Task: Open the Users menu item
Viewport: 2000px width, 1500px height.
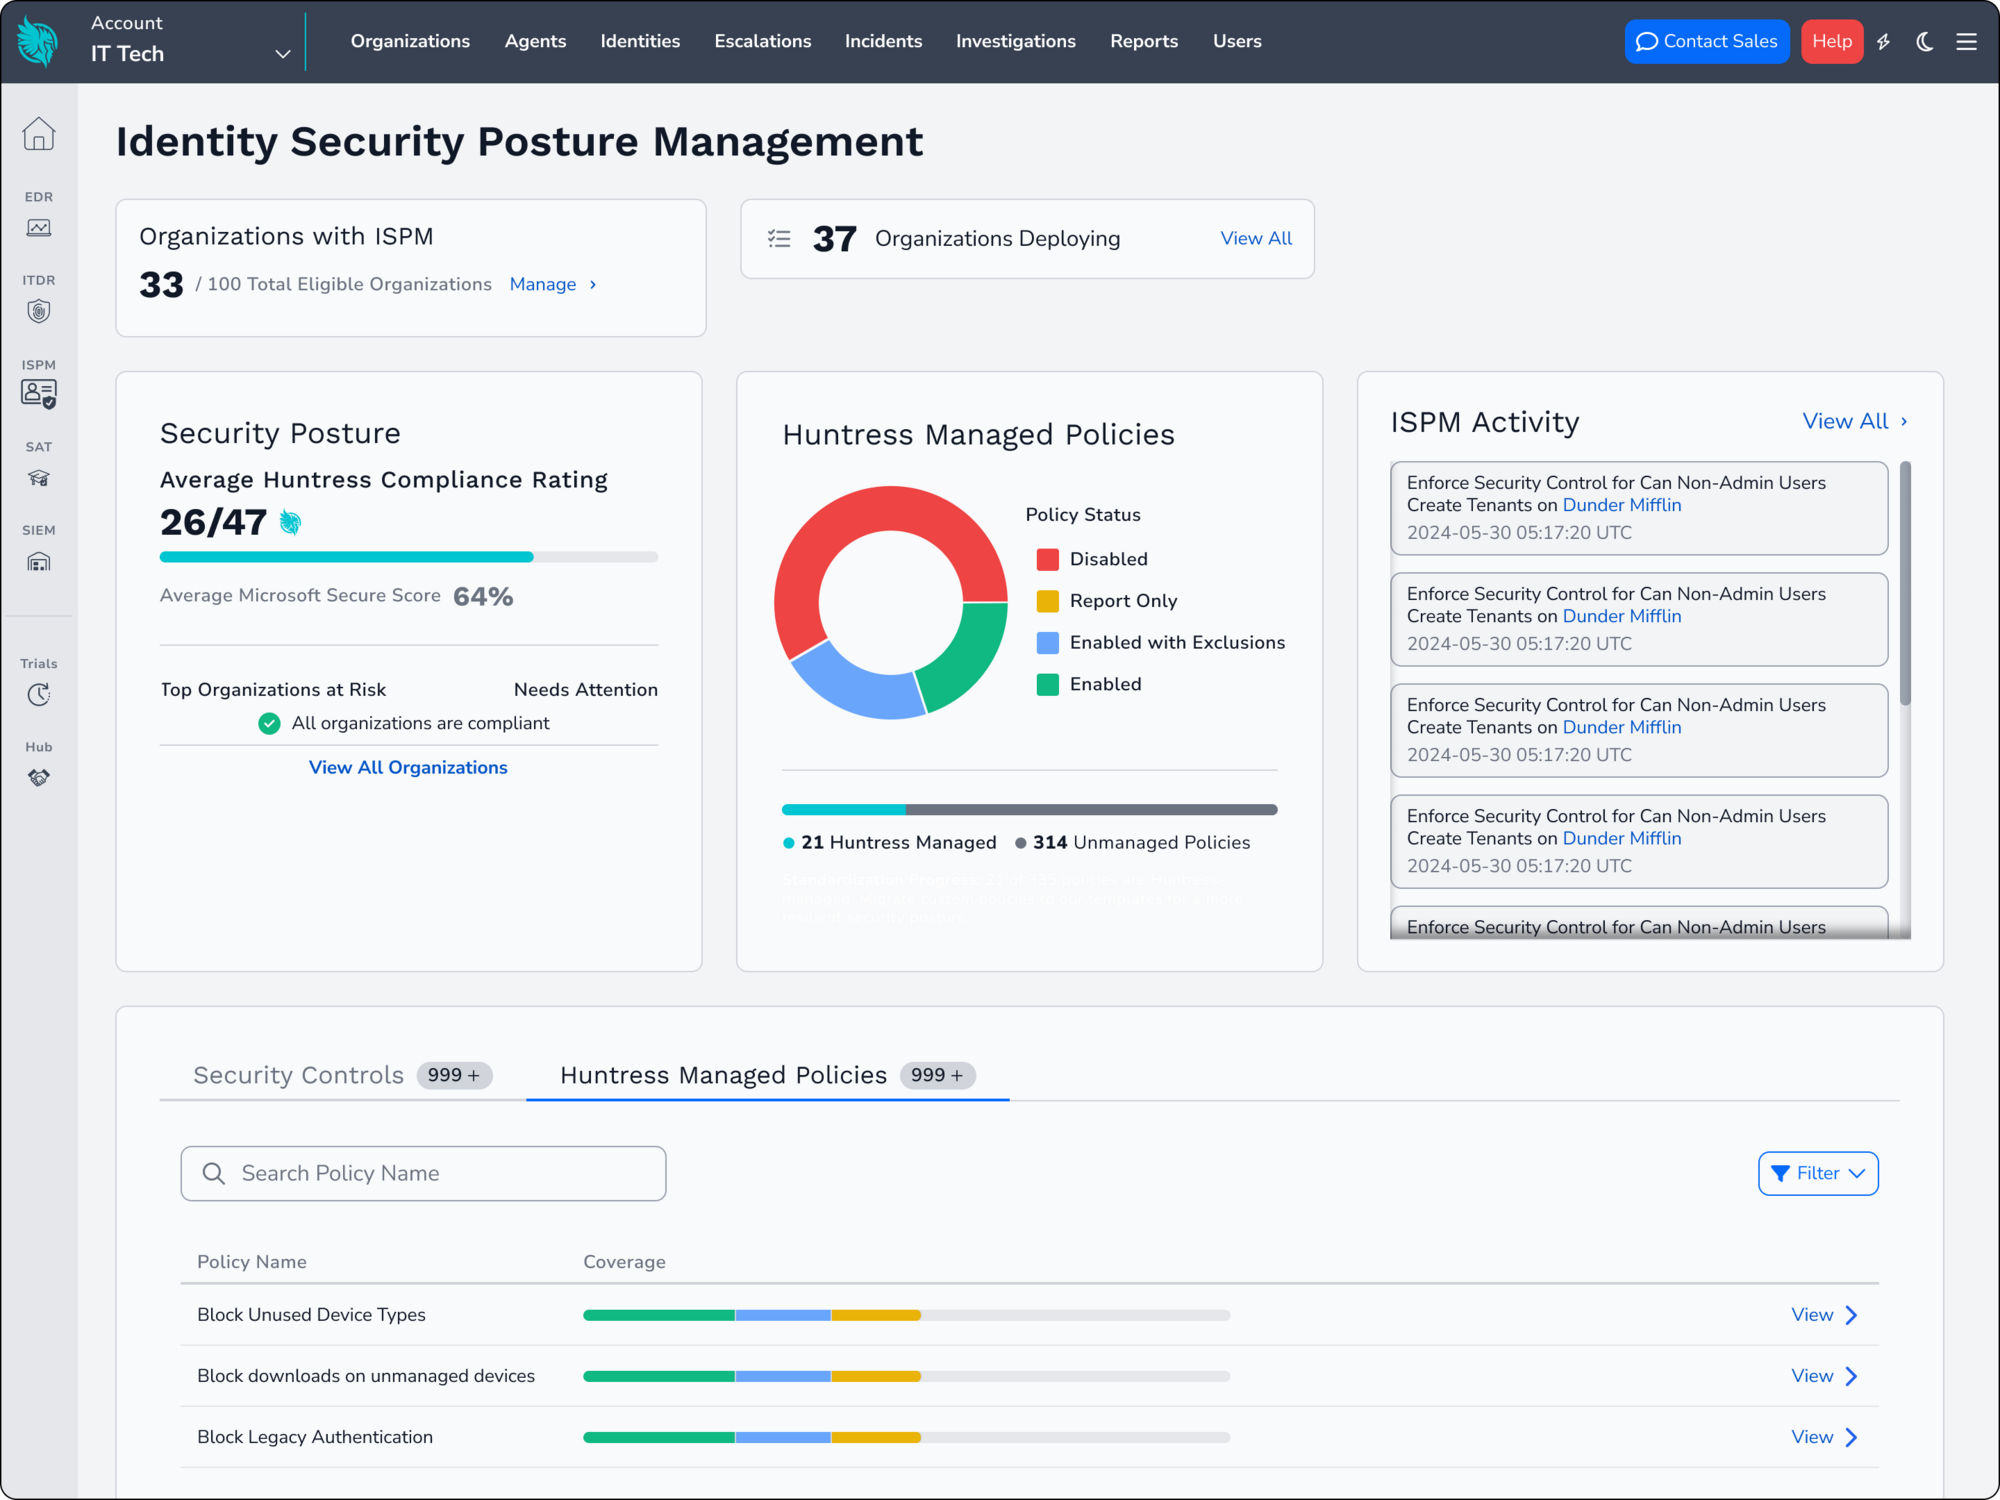Action: (x=1237, y=42)
